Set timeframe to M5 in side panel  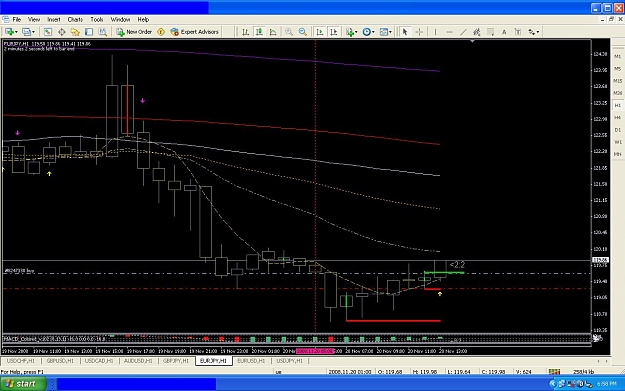click(617, 69)
